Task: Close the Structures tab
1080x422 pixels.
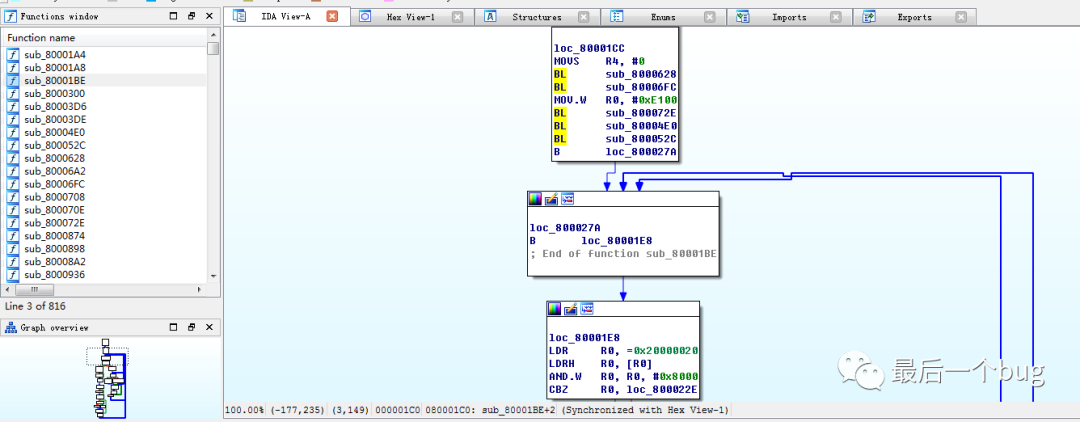Action: 583,17
